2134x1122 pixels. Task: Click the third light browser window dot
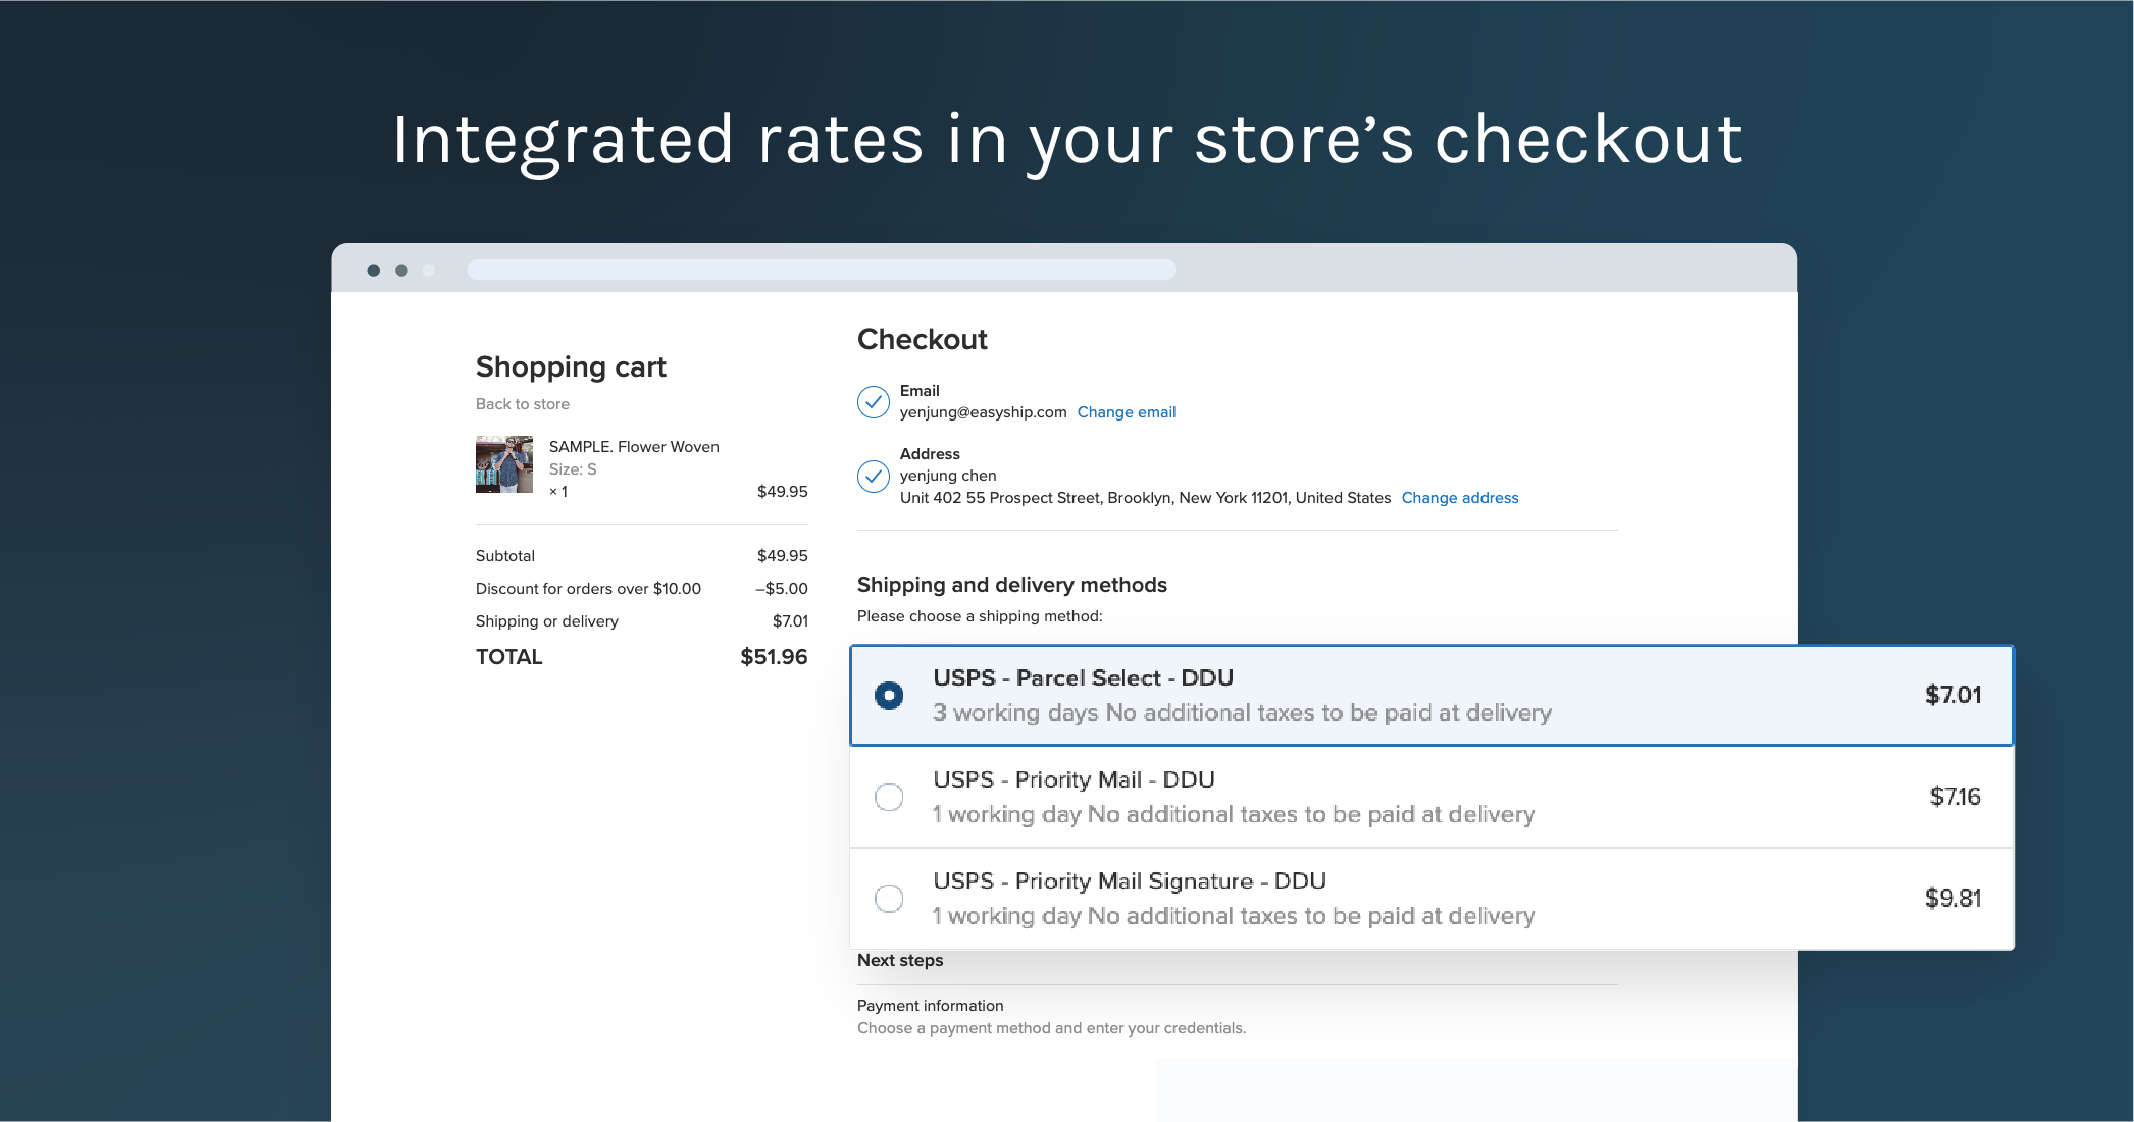(429, 271)
